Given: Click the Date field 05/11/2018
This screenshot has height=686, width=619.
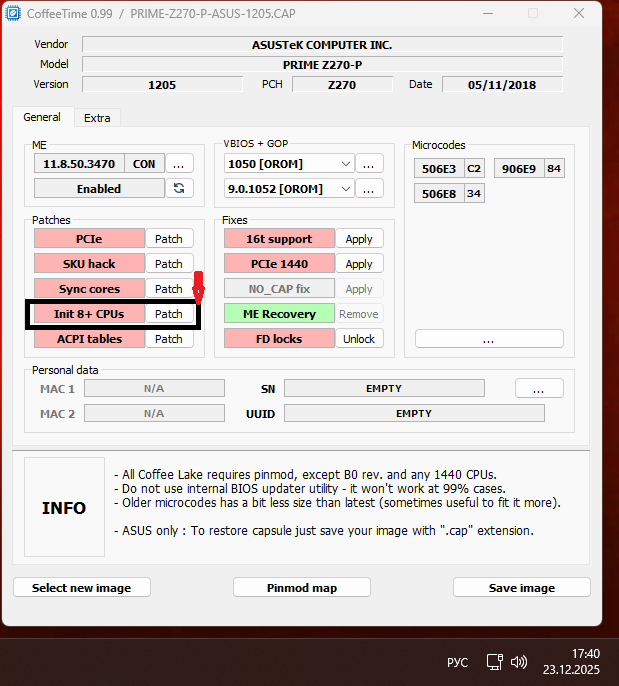Looking at the screenshot, I should click(502, 84).
